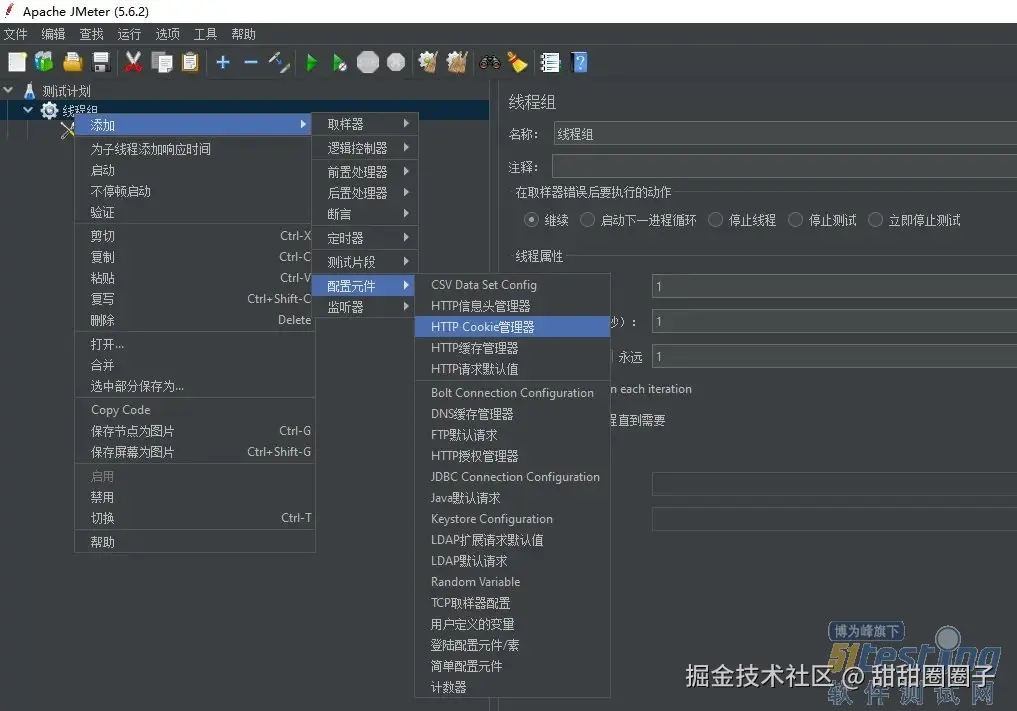
Task: Open the 编辑 menu
Action: 53,34
